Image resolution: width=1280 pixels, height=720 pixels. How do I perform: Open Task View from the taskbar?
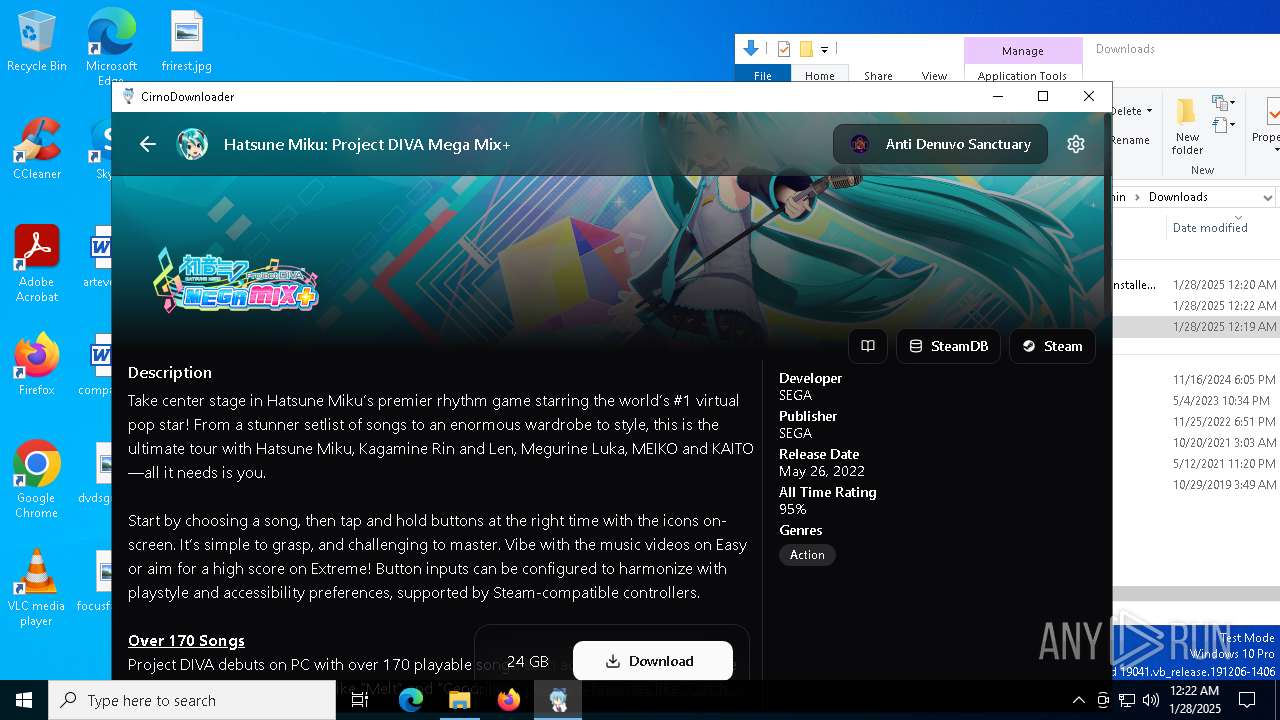point(360,700)
